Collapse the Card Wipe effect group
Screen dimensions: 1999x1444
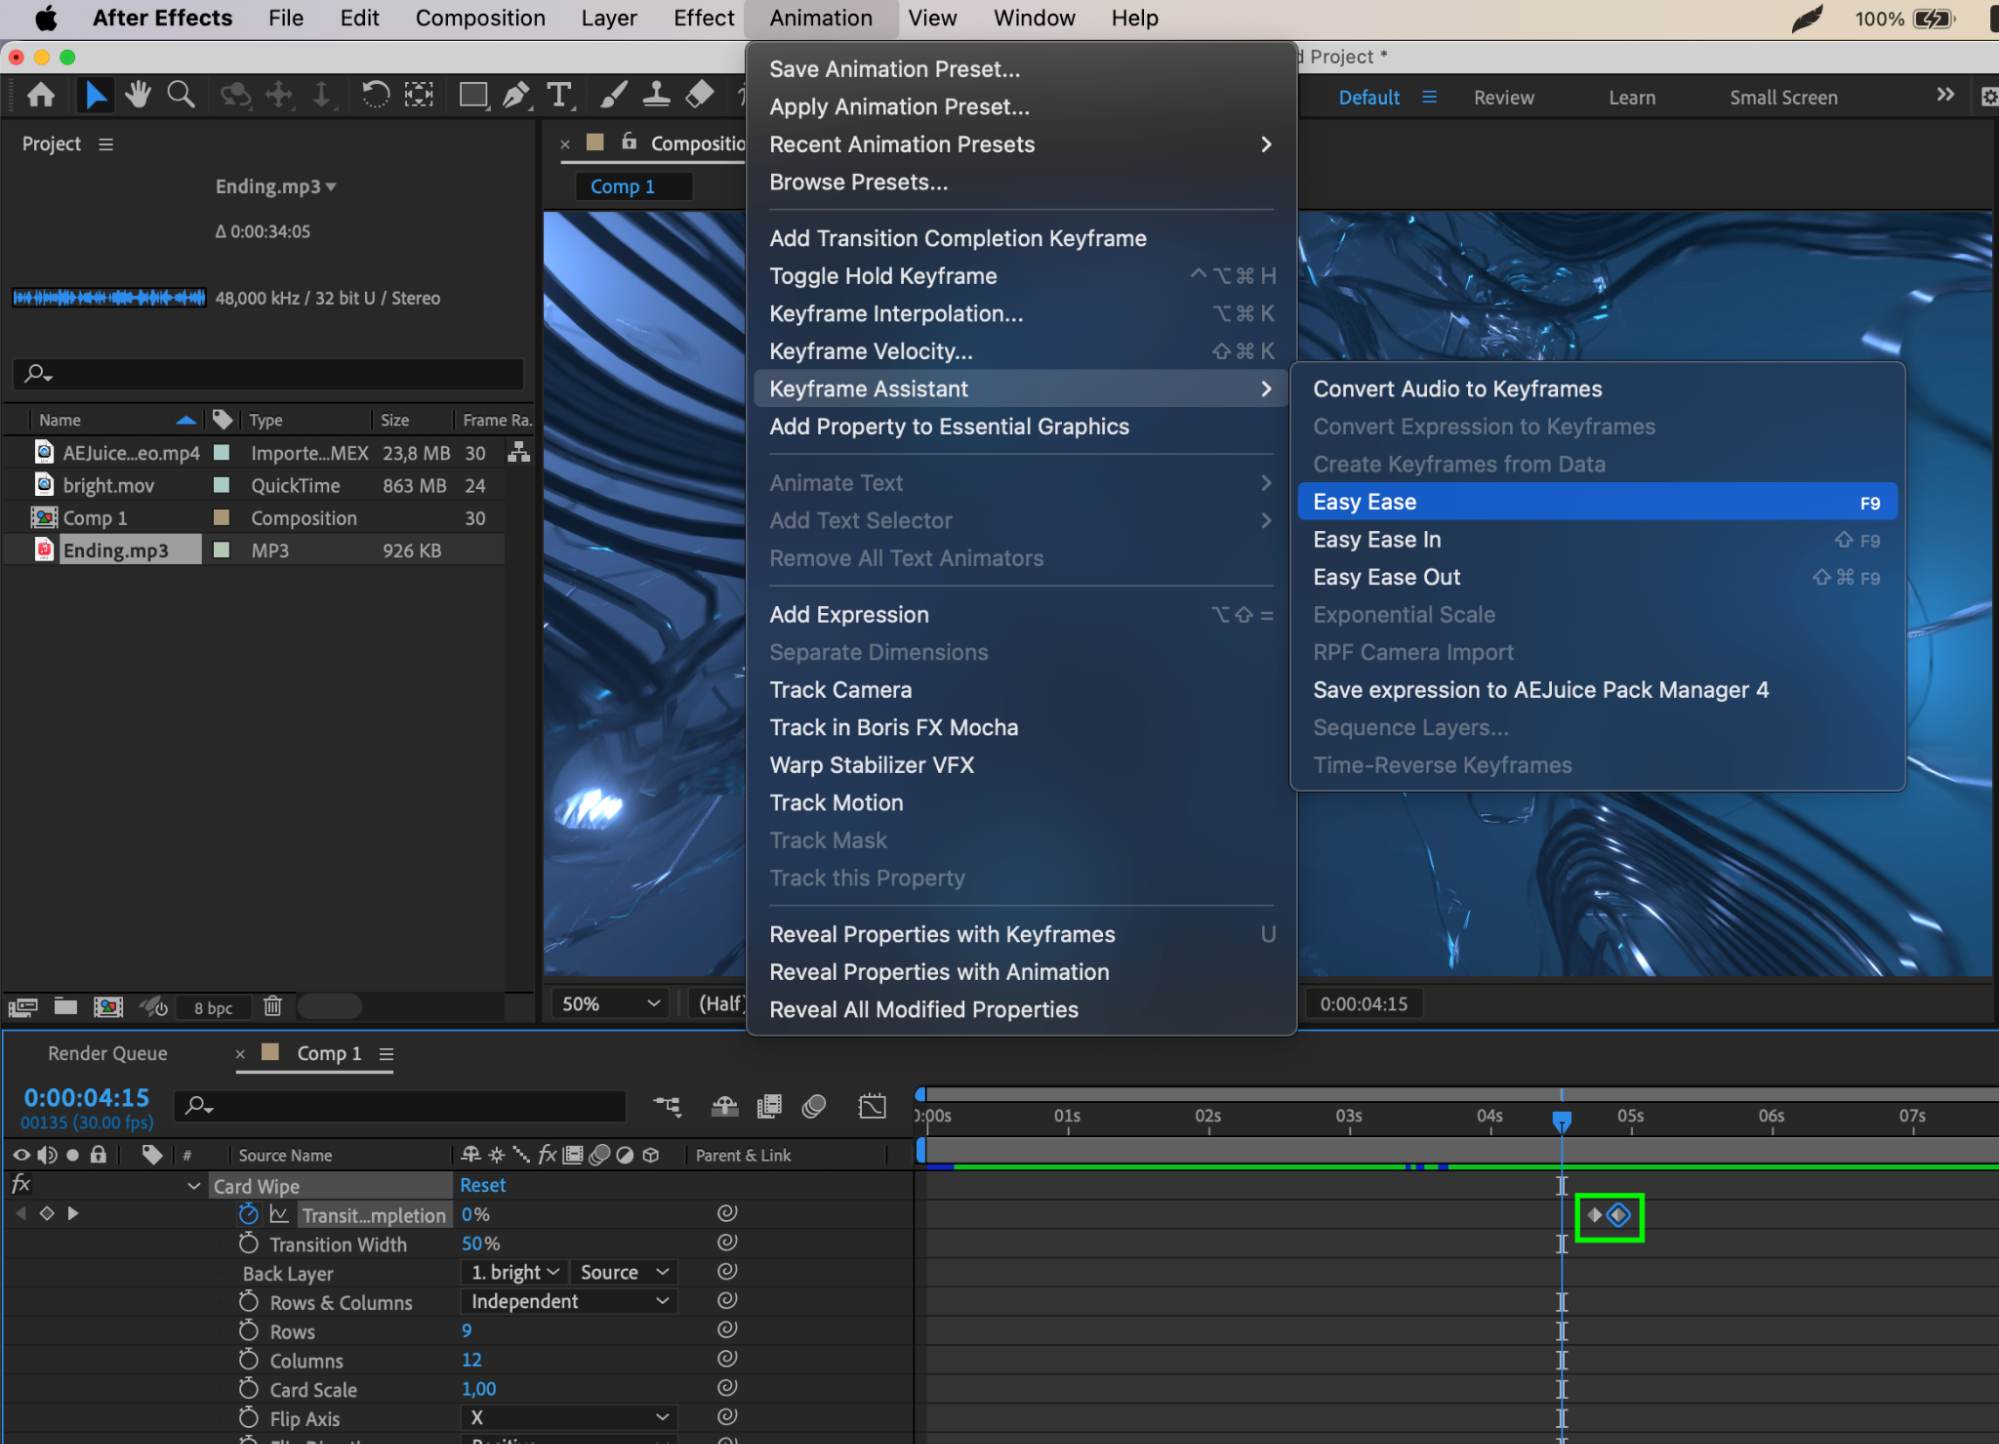coord(194,1186)
